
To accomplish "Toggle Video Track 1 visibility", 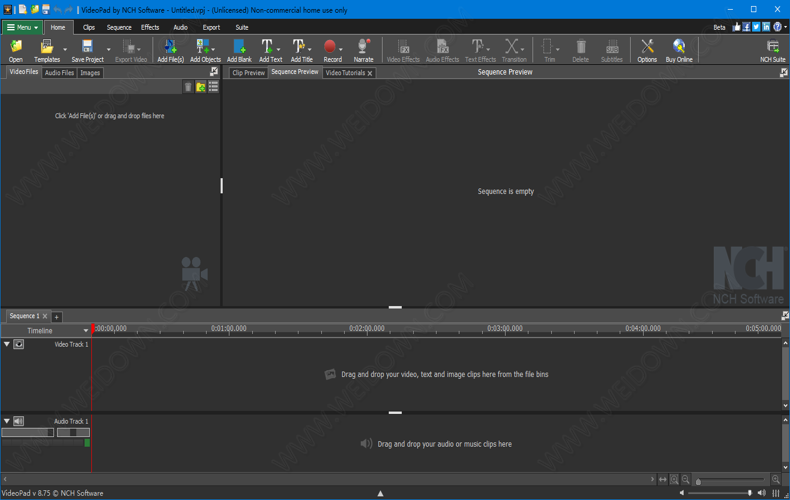I will 19,344.
